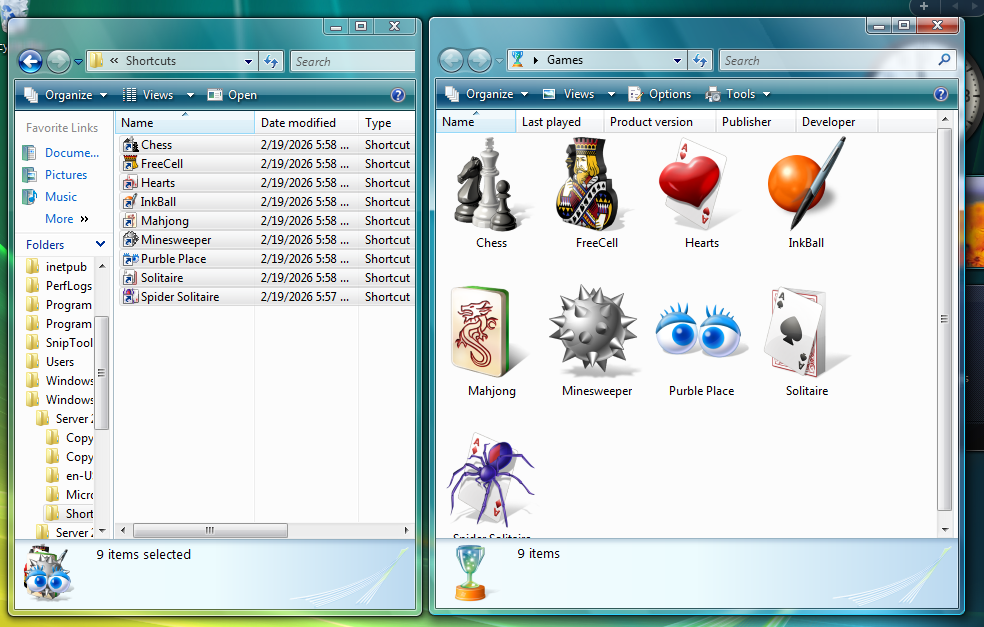The image size is (984, 627).
Task: Click Options in the Games toolbar
Action: coord(659,94)
